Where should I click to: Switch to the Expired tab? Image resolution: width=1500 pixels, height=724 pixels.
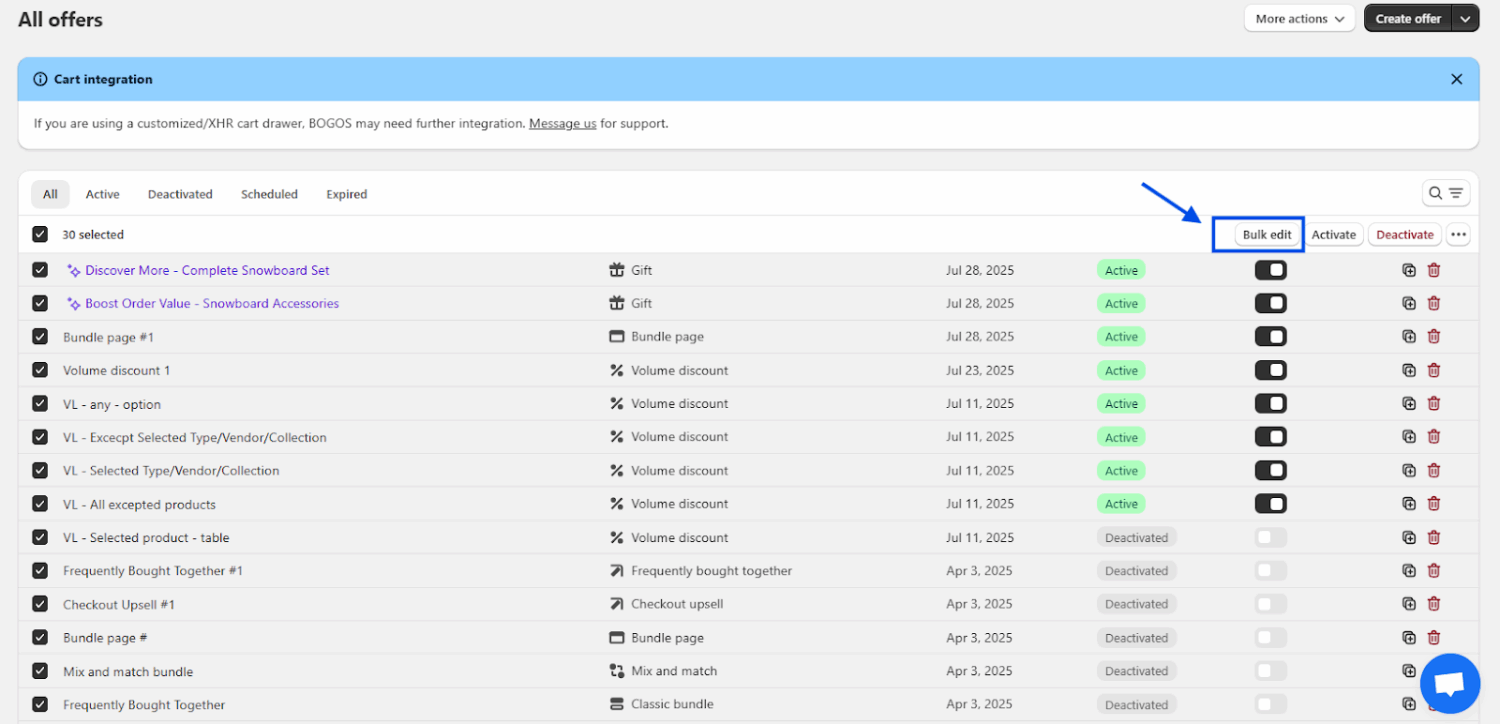pyautogui.click(x=347, y=194)
